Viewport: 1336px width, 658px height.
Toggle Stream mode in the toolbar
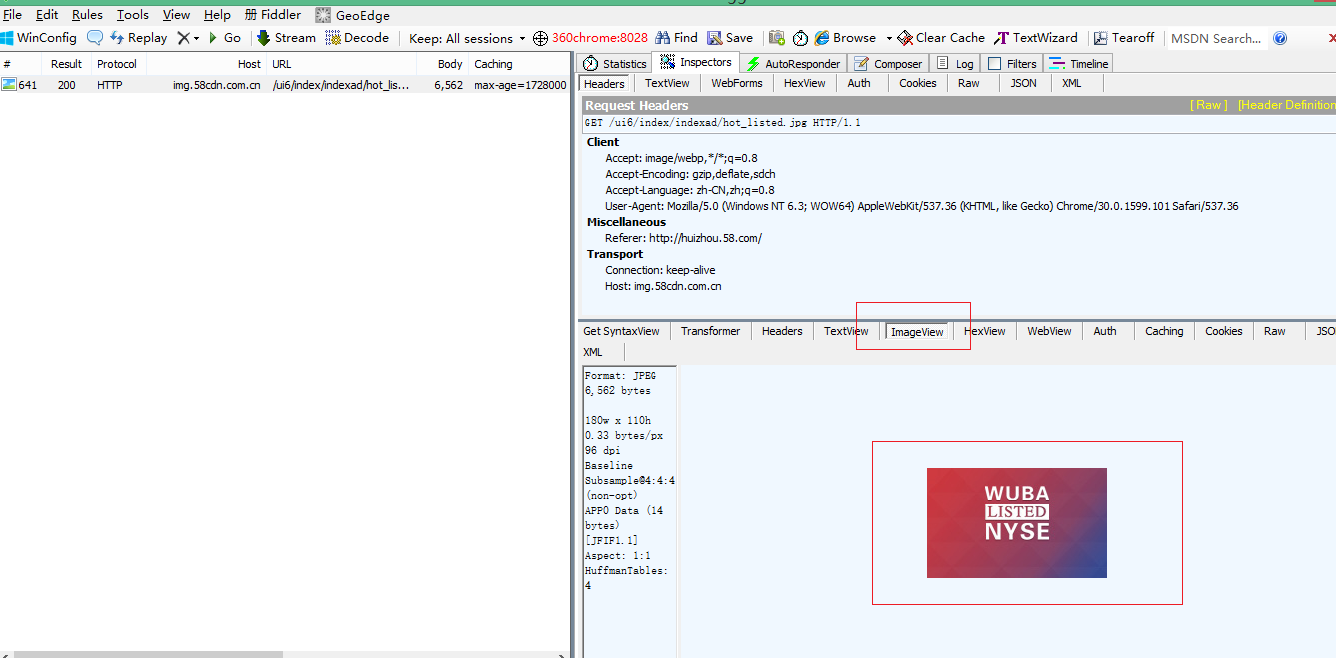(286, 38)
